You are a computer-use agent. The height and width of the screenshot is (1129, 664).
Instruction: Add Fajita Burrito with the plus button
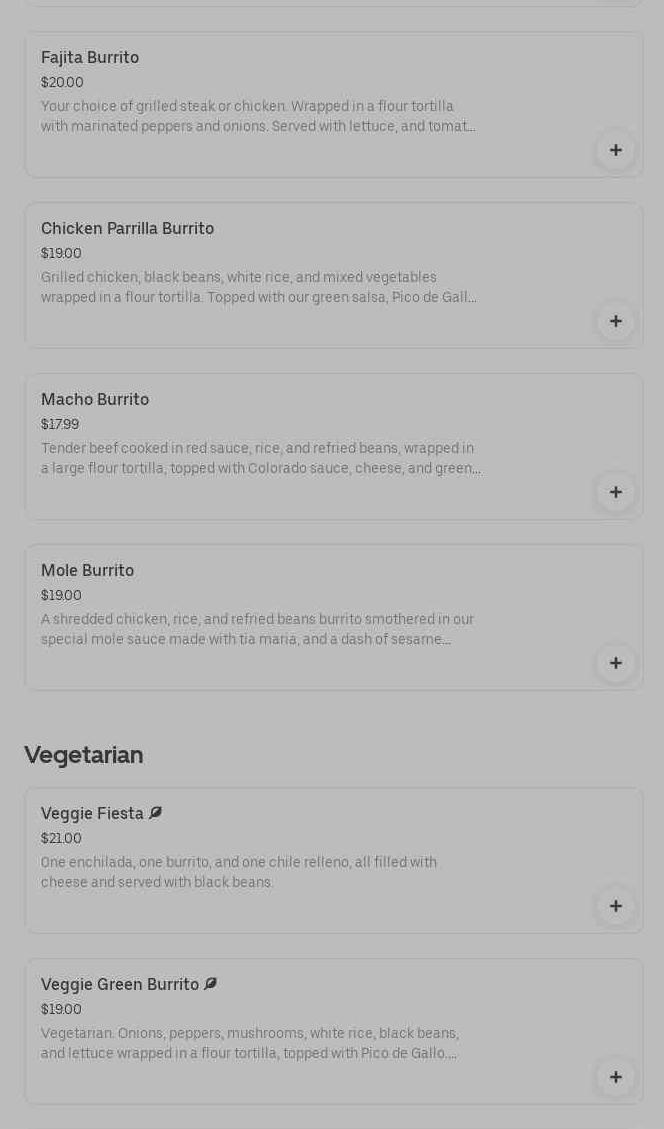616,150
